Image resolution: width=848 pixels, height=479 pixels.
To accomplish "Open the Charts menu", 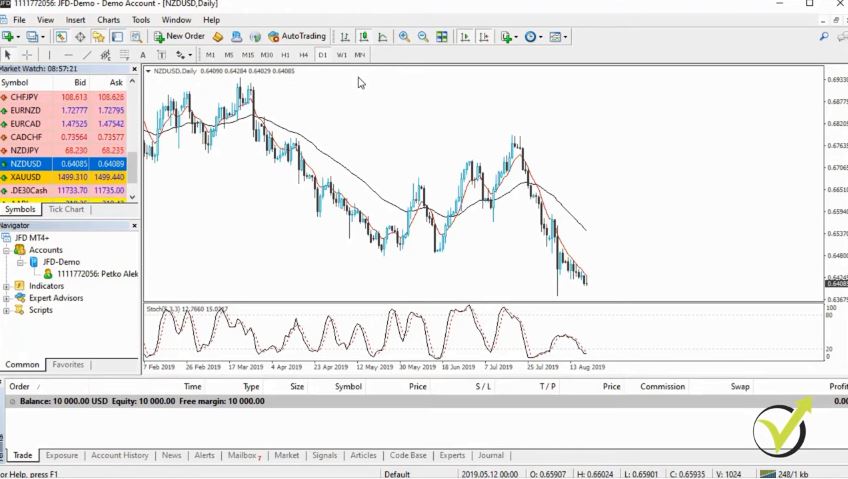I will click(x=108, y=20).
